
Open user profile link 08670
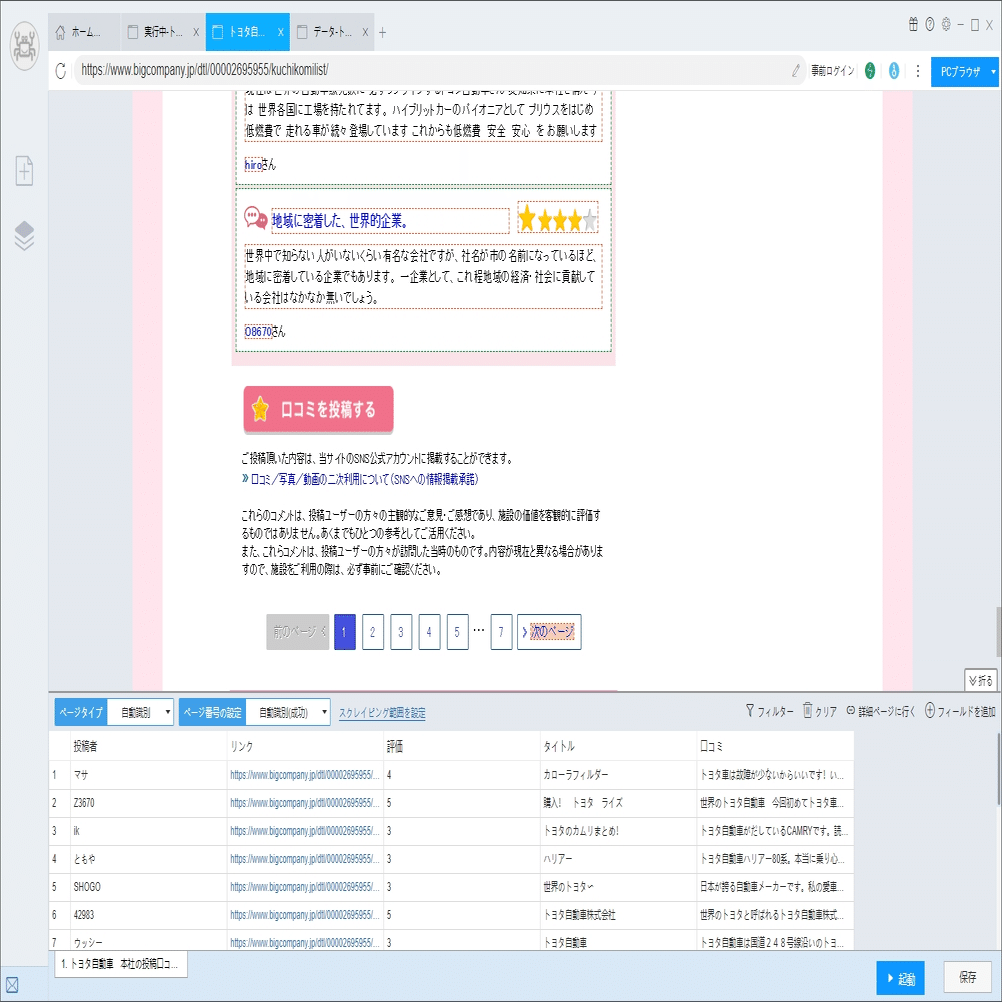[x=258, y=332]
